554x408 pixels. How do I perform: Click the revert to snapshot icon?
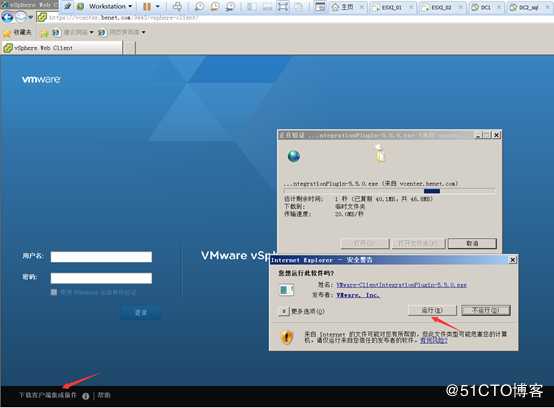pyautogui.click(x=215, y=6)
